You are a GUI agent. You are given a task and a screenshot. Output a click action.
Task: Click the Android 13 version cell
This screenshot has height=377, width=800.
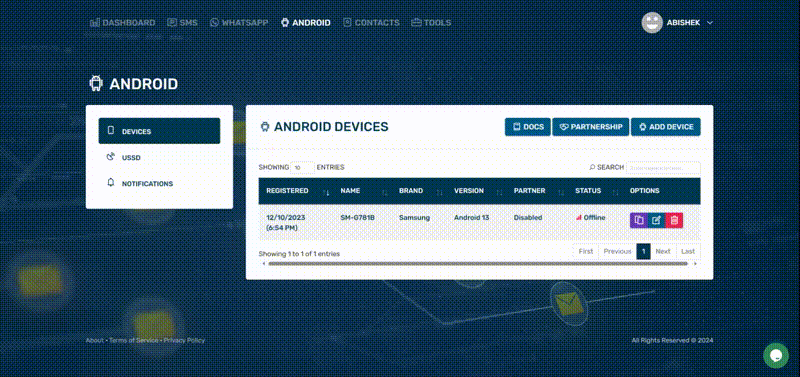471,218
